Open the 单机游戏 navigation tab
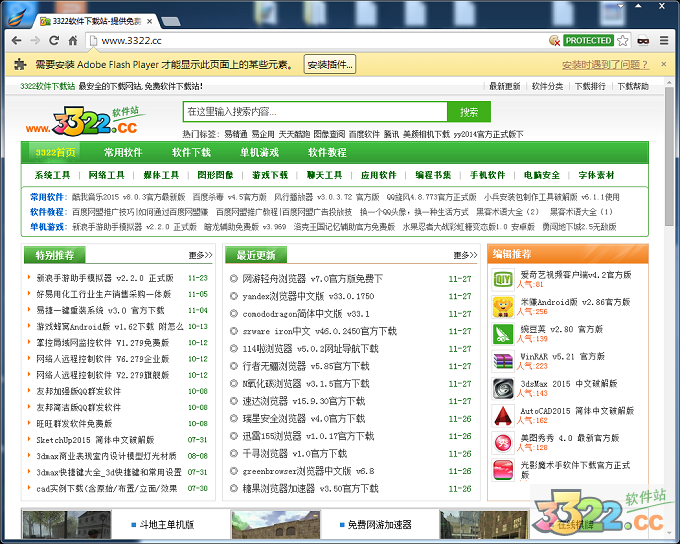680x544 pixels. pyautogui.click(x=259, y=152)
